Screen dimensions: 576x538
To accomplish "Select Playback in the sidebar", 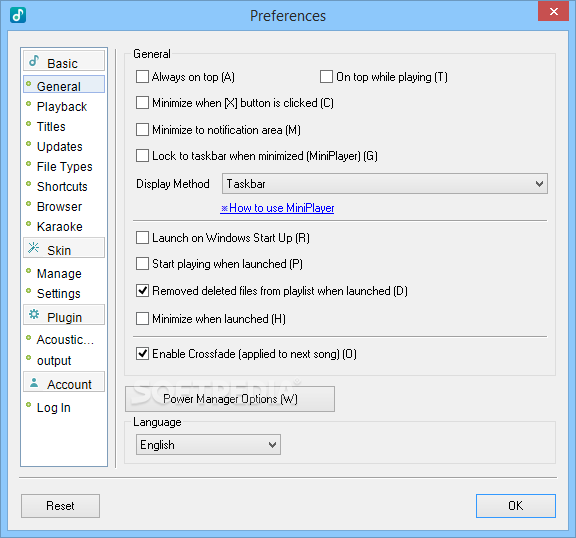I will tap(62, 106).
